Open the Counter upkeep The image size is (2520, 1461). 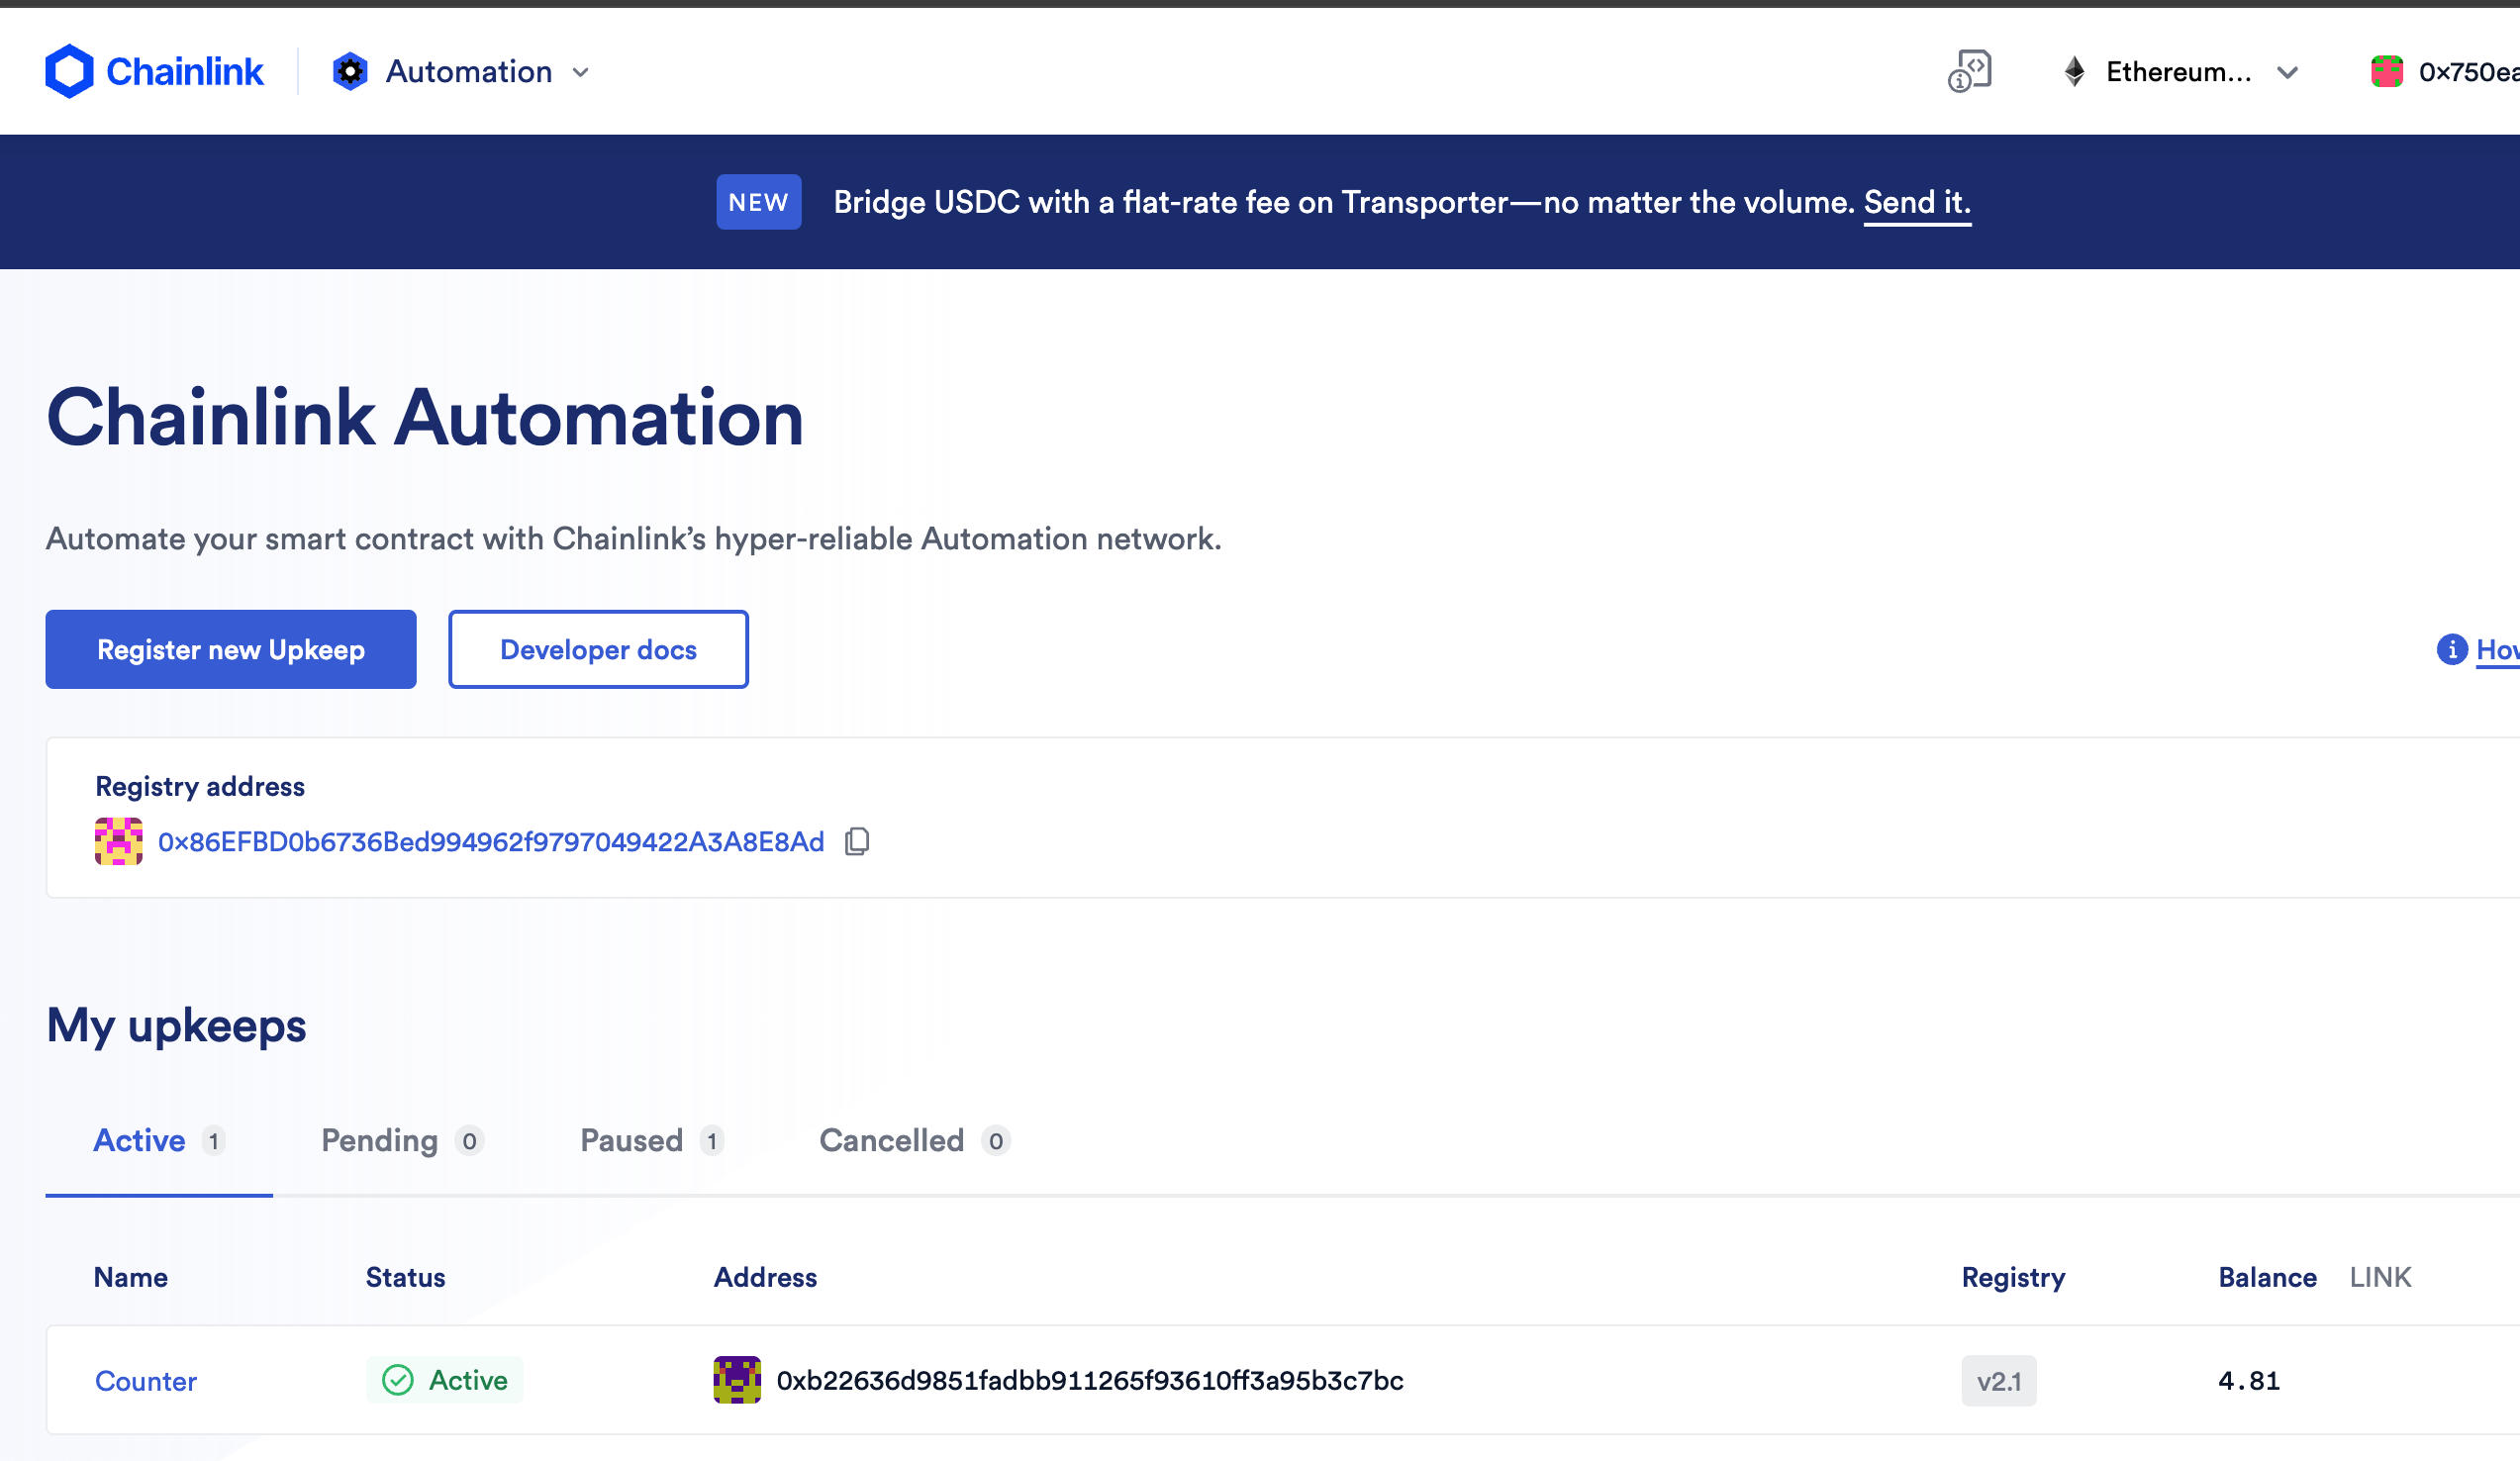[x=146, y=1380]
